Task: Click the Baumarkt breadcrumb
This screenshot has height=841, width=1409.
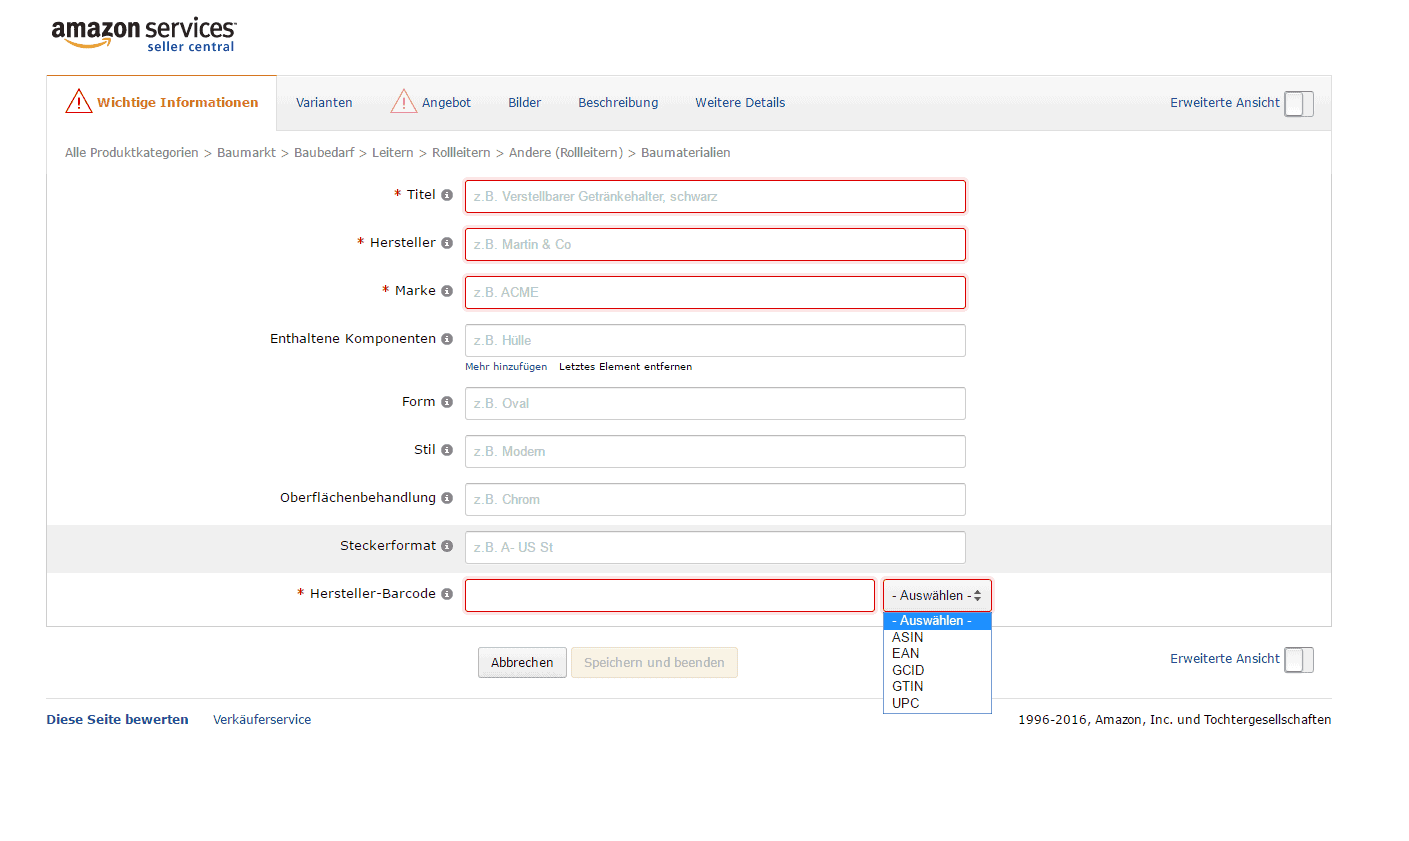Action: click(x=246, y=153)
